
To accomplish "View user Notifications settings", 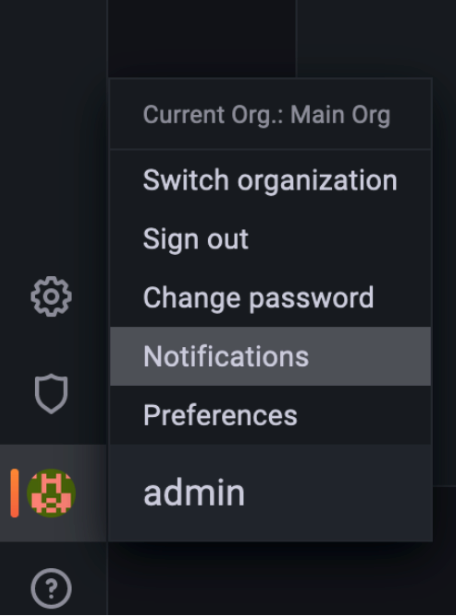I will (x=270, y=356).
